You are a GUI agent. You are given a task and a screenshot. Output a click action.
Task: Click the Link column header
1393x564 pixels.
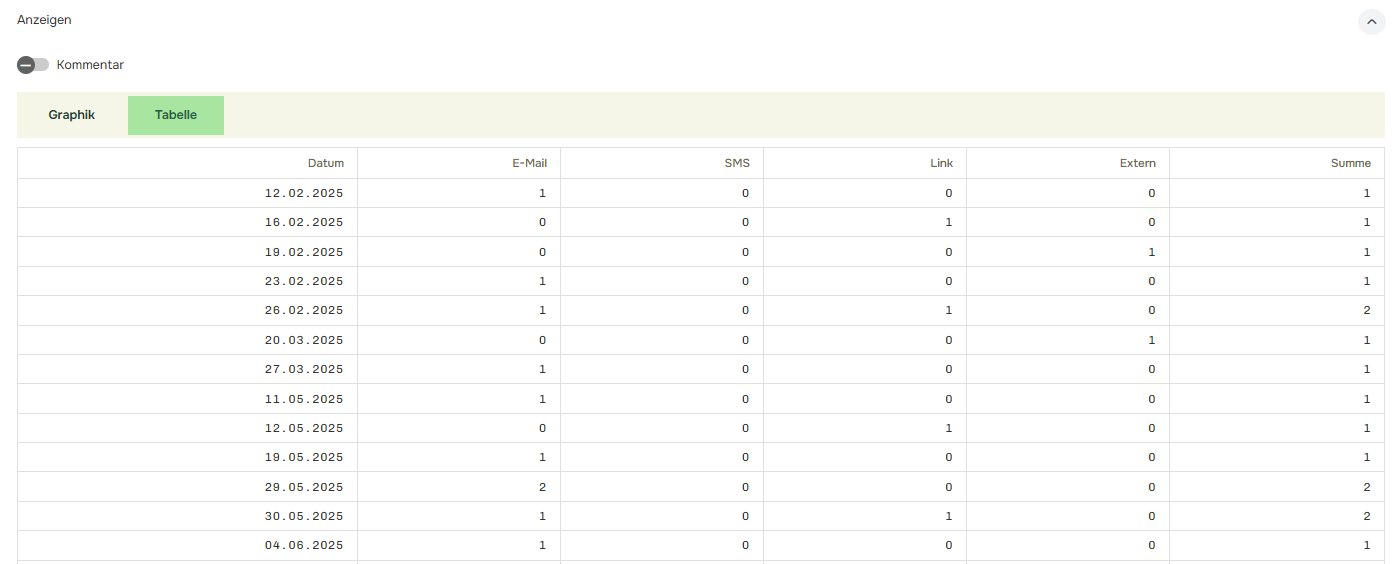point(941,163)
